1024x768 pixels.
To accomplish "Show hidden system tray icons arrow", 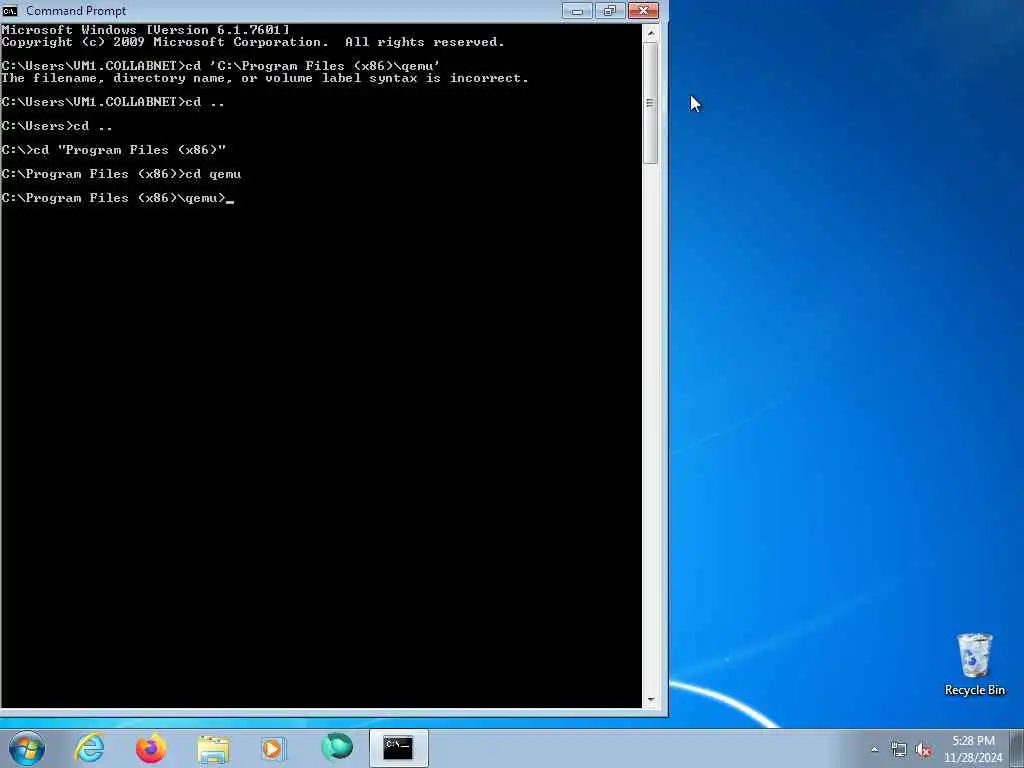I will pyautogui.click(x=874, y=749).
